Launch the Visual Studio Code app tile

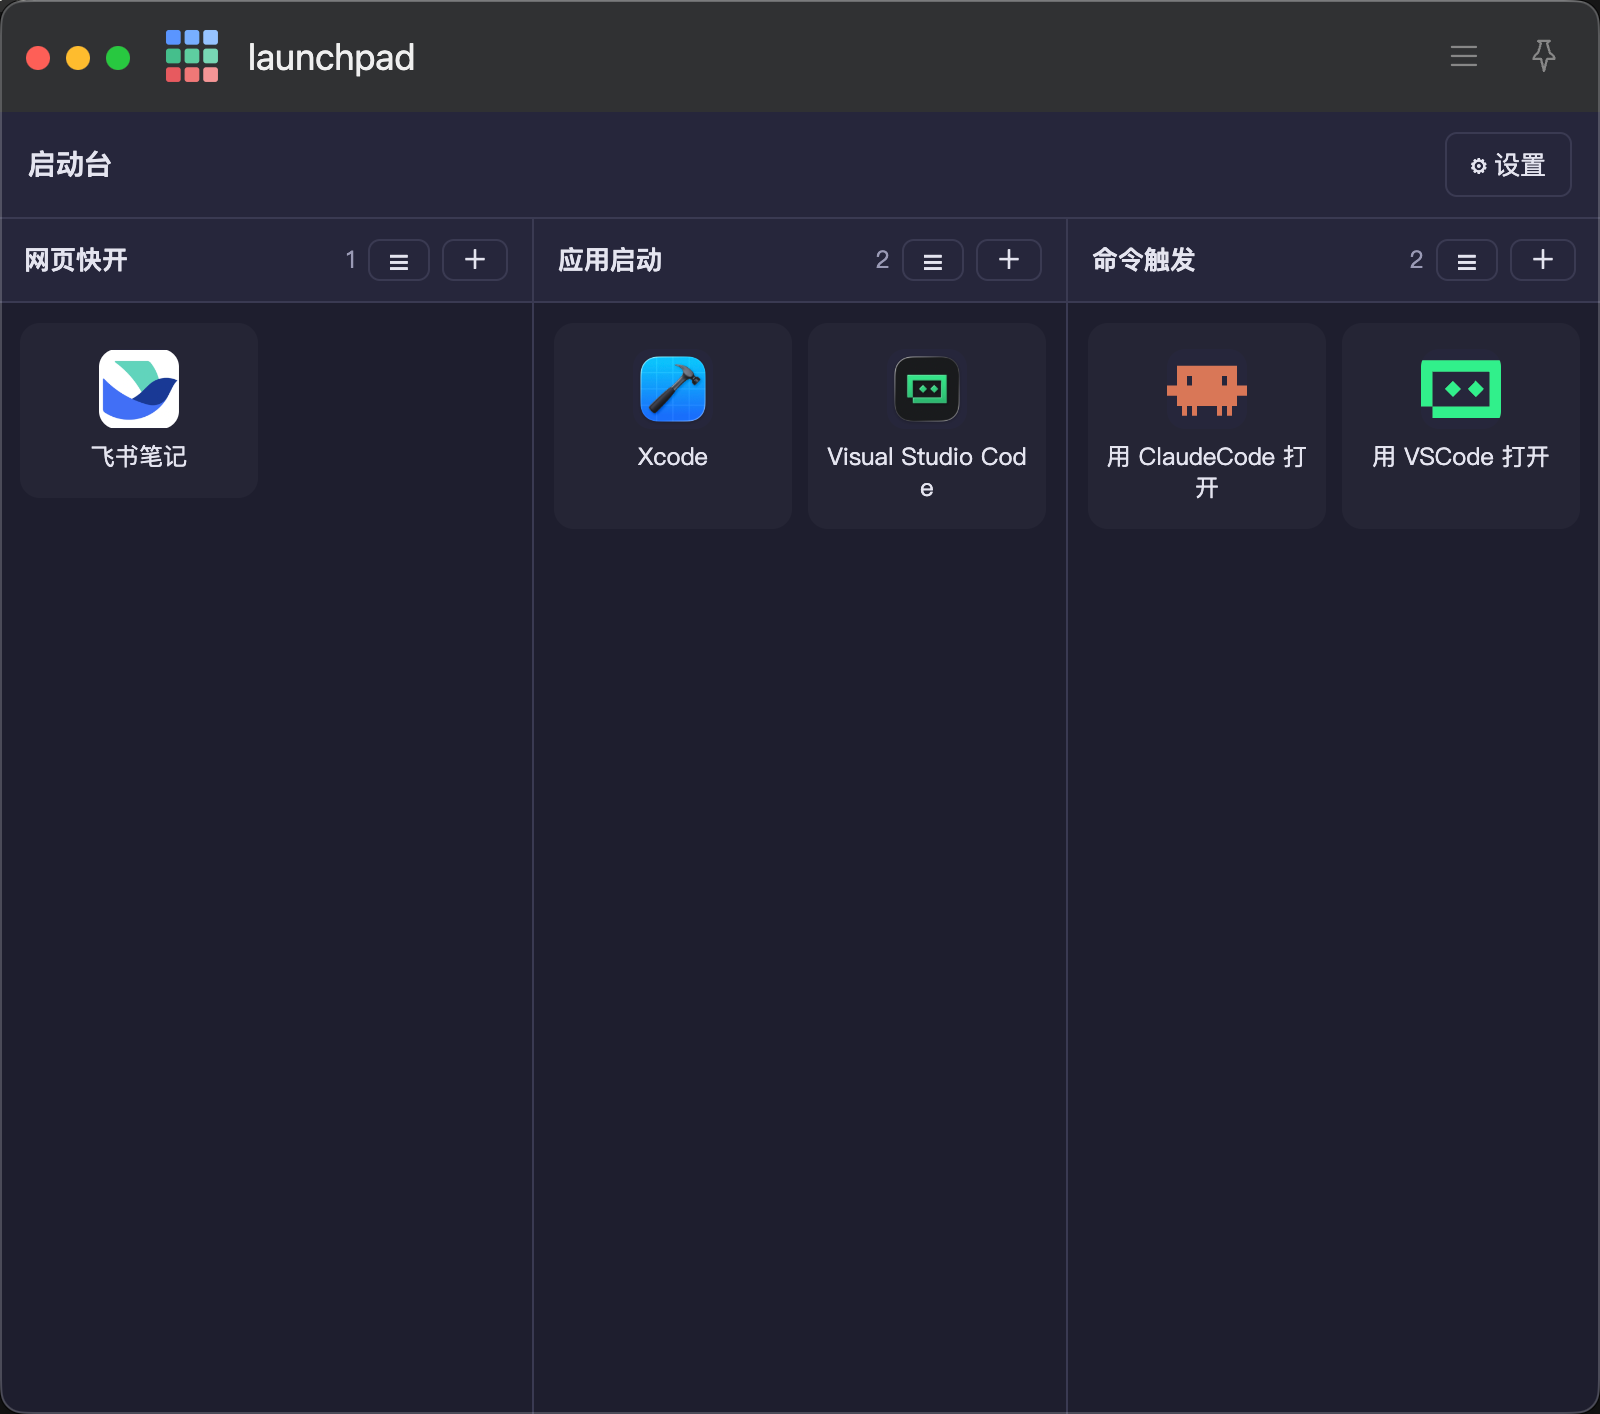point(927,425)
